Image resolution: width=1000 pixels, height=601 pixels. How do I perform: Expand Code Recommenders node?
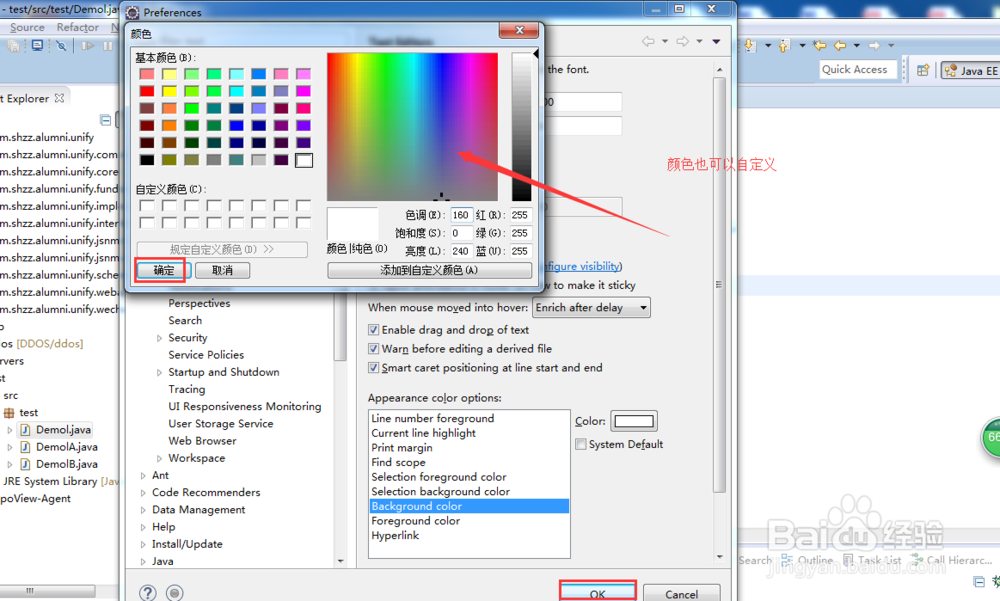[143, 493]
